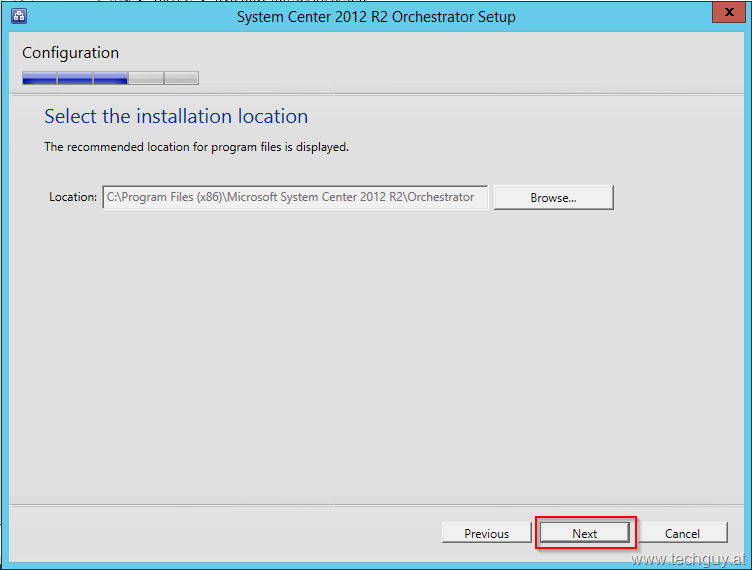
Task: Click the separator line above the buttons
Action: [377, 505]
